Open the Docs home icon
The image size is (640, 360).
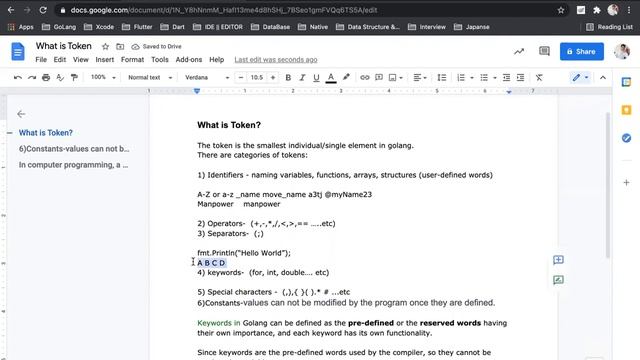18,51
